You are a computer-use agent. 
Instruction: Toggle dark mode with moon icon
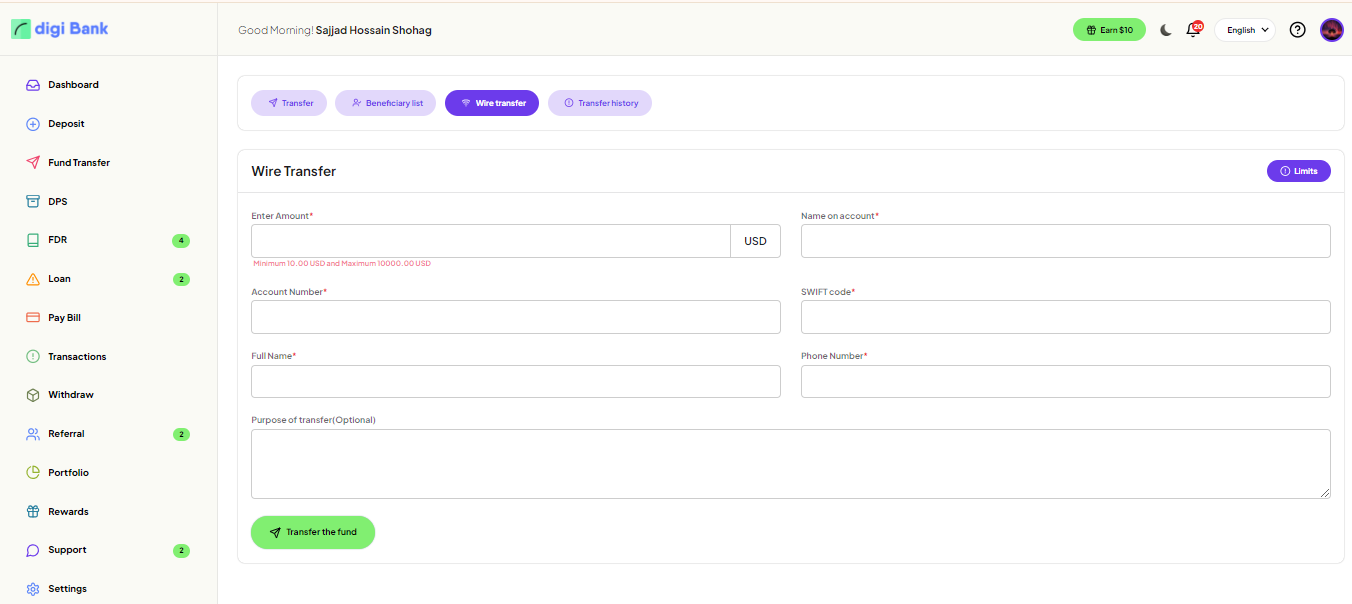pos(1166,30)
